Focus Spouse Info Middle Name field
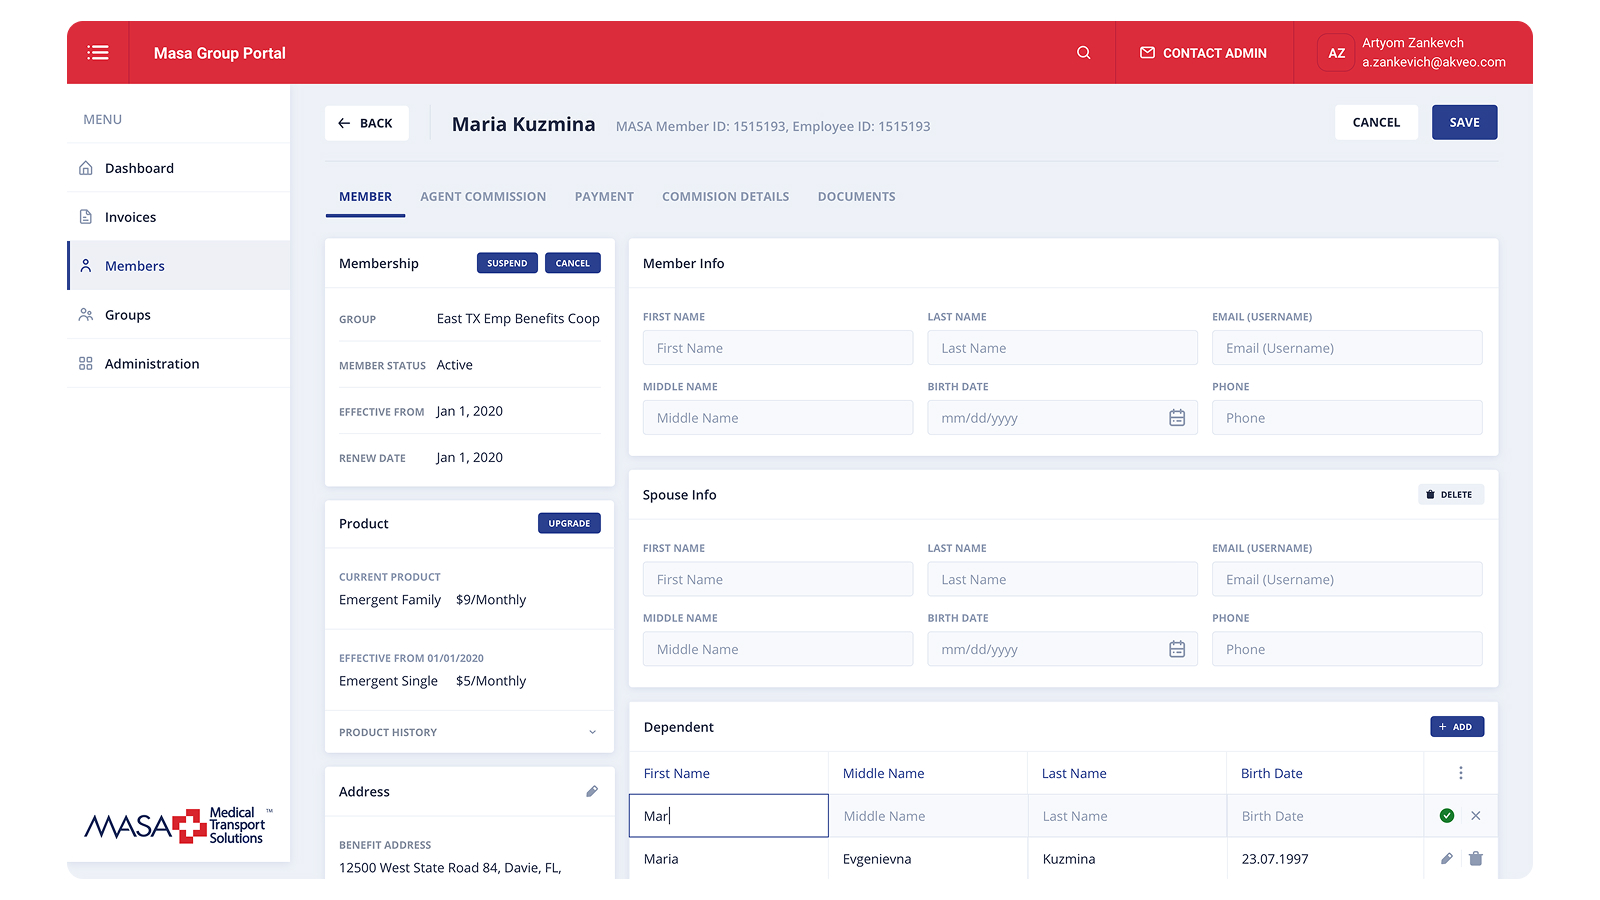Image resolution: width=1600 pixels, height=900 pixels. [778, 649]
